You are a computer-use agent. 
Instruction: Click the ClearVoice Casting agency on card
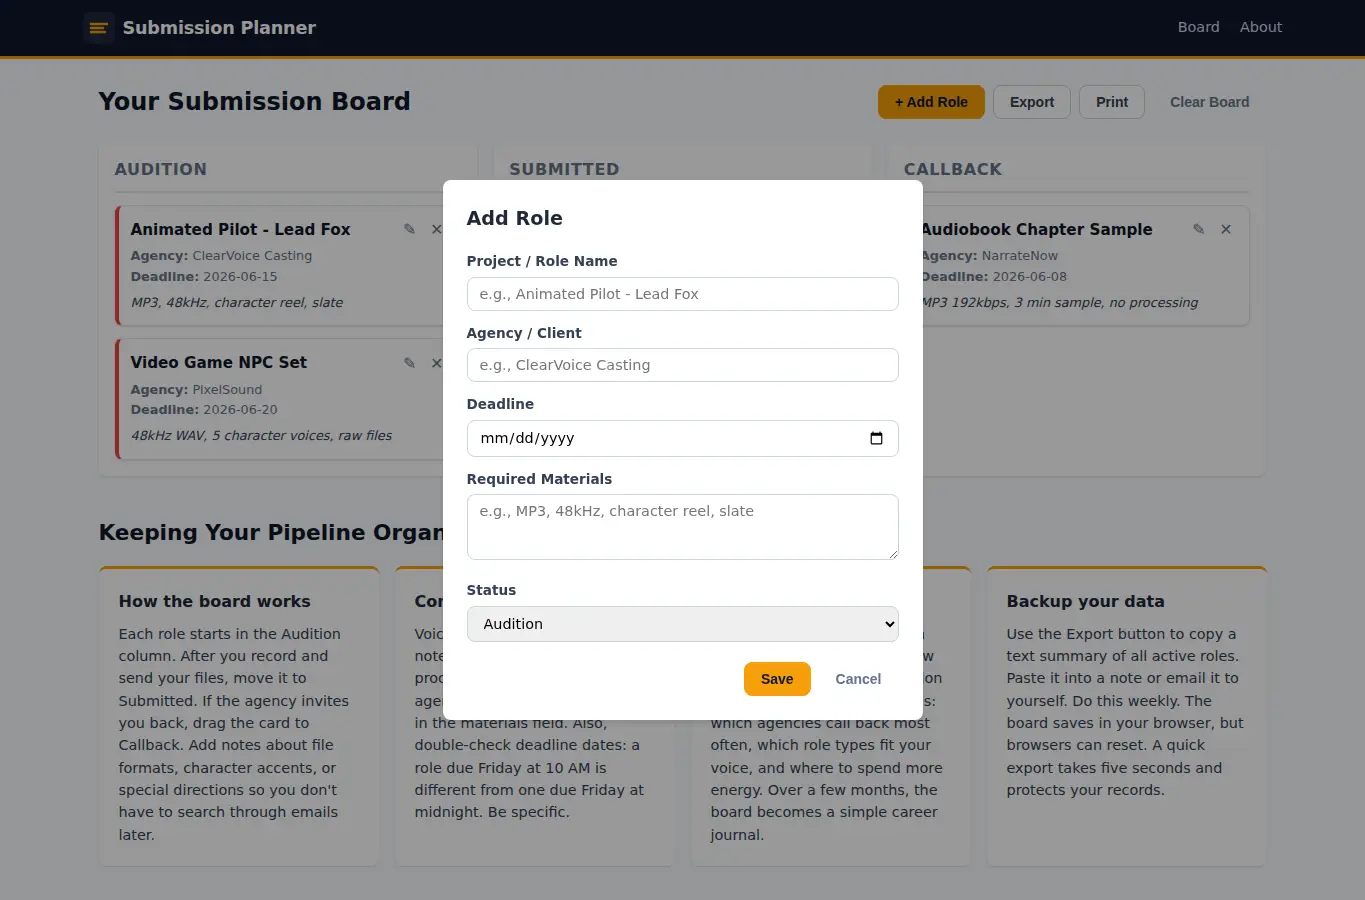[252, 256]
